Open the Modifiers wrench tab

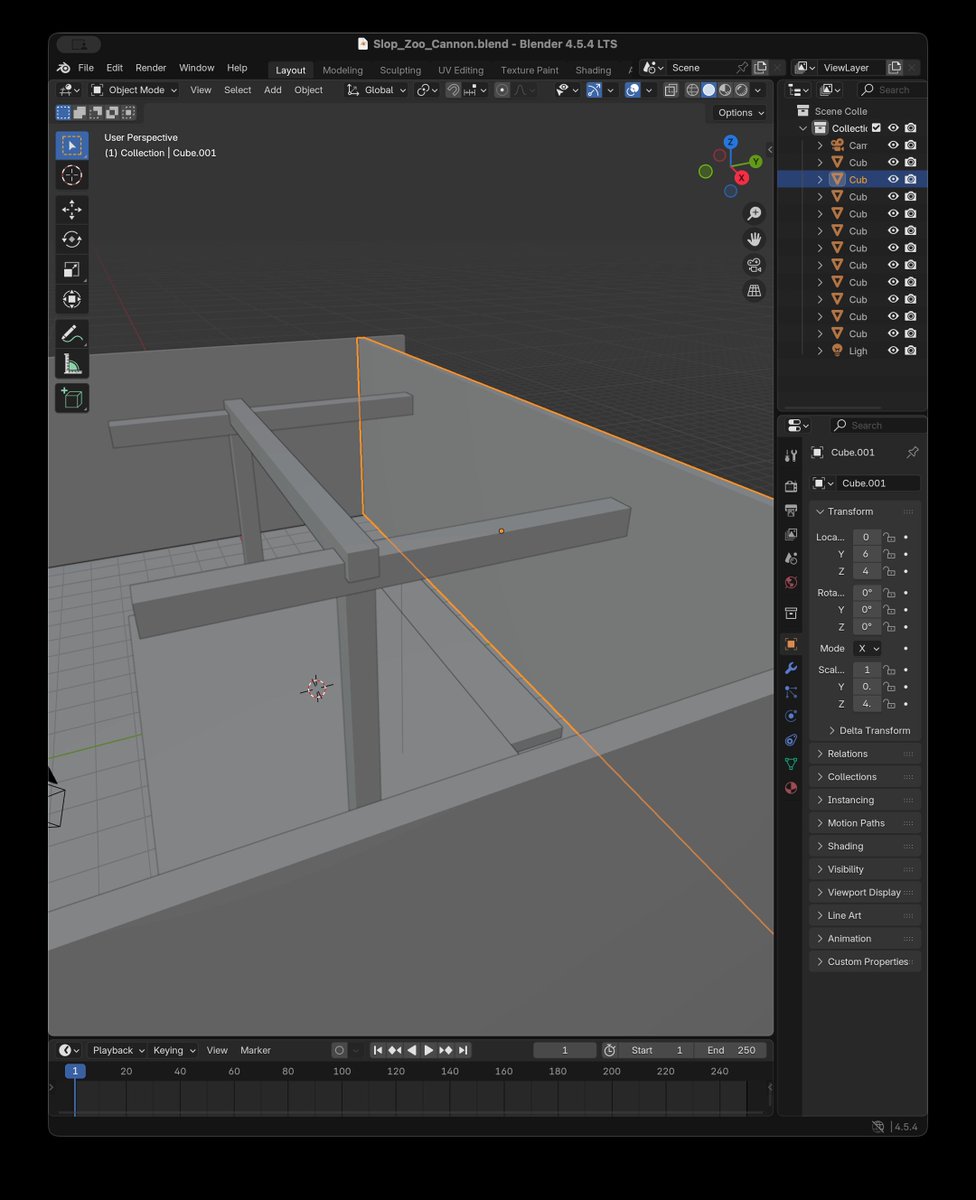[791, 668]
